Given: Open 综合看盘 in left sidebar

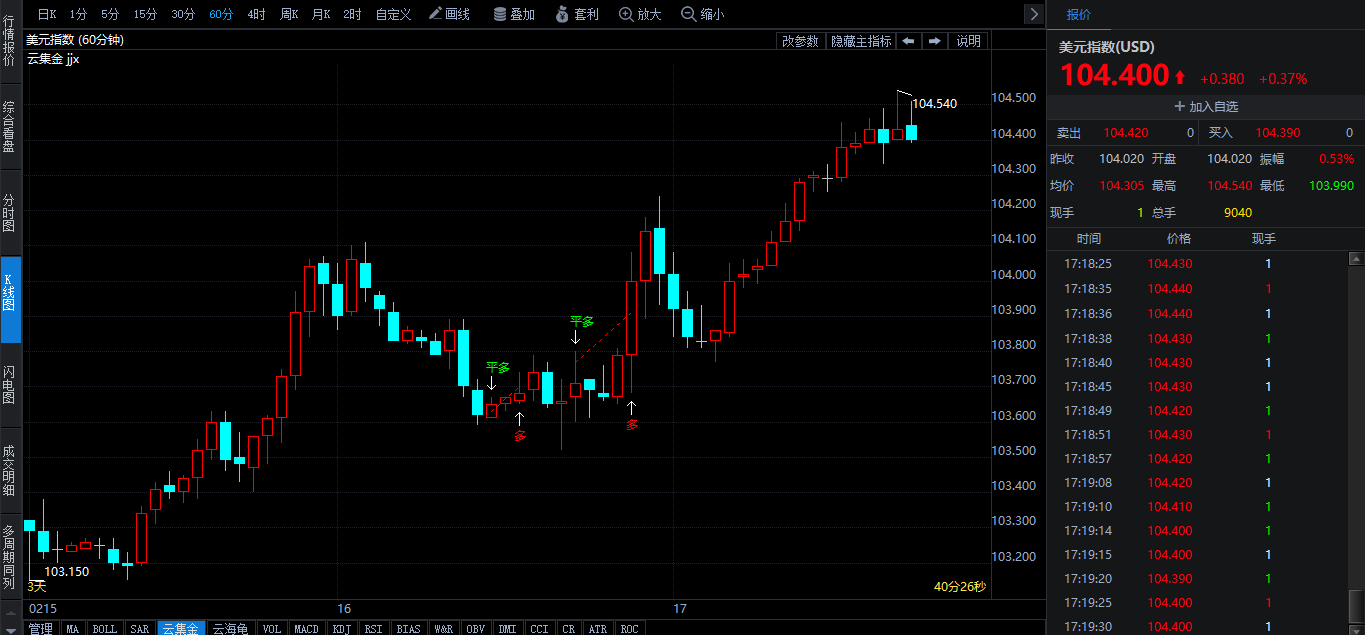Looking at the screenshot, I should [x=9, y=126].
